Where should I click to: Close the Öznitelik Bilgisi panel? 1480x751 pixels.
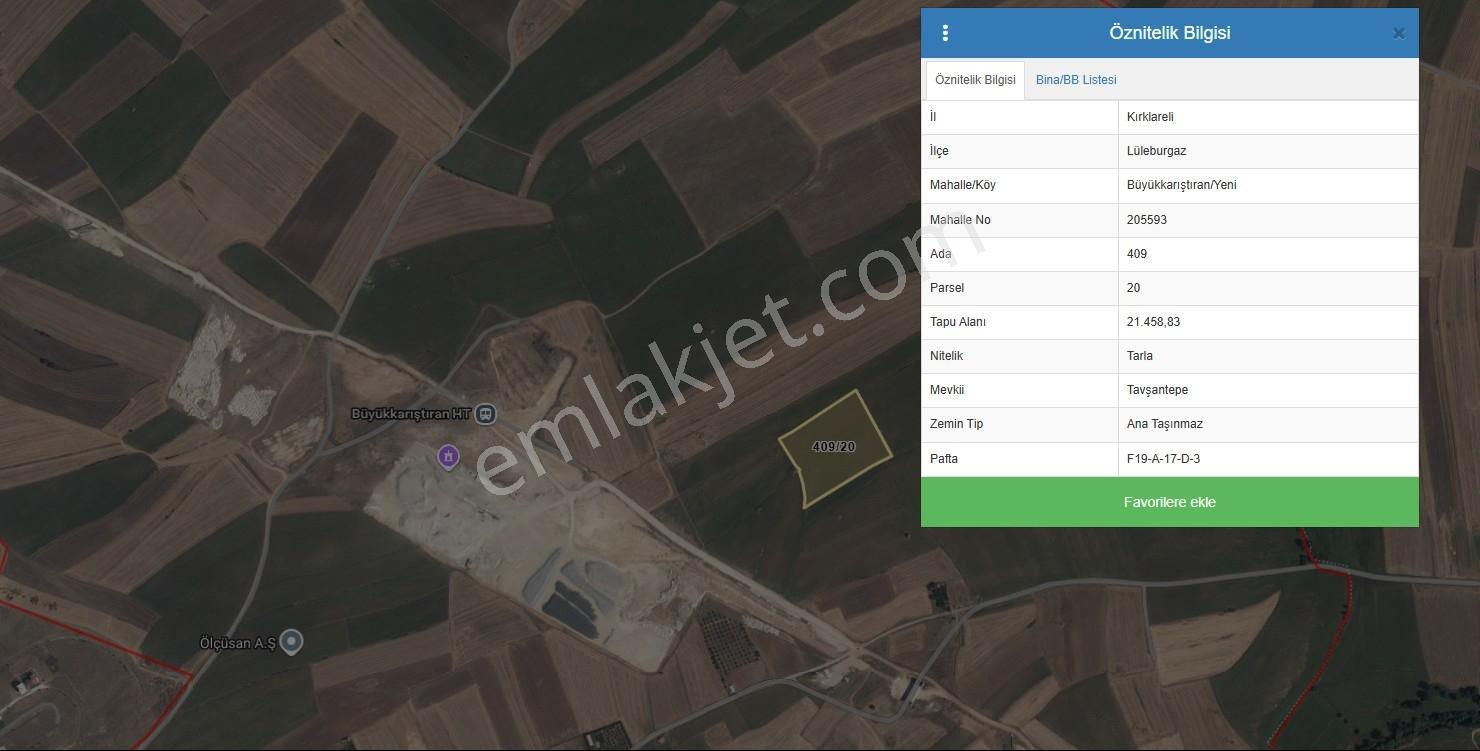click(x=1399, y=33)
